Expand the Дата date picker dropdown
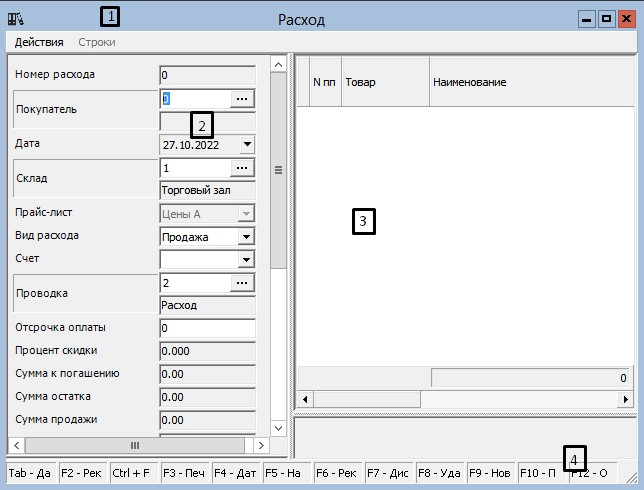644x490 pixels. 247,145
